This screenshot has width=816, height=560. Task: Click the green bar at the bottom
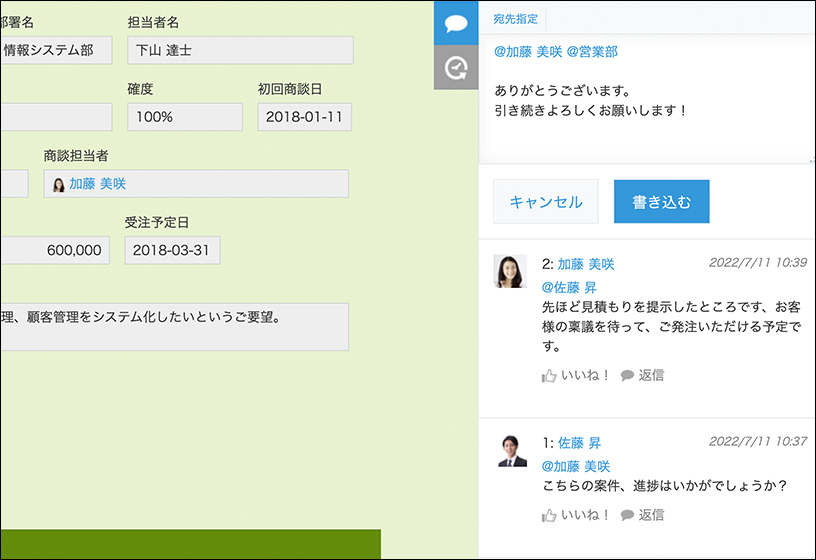(x=190, y=544)
